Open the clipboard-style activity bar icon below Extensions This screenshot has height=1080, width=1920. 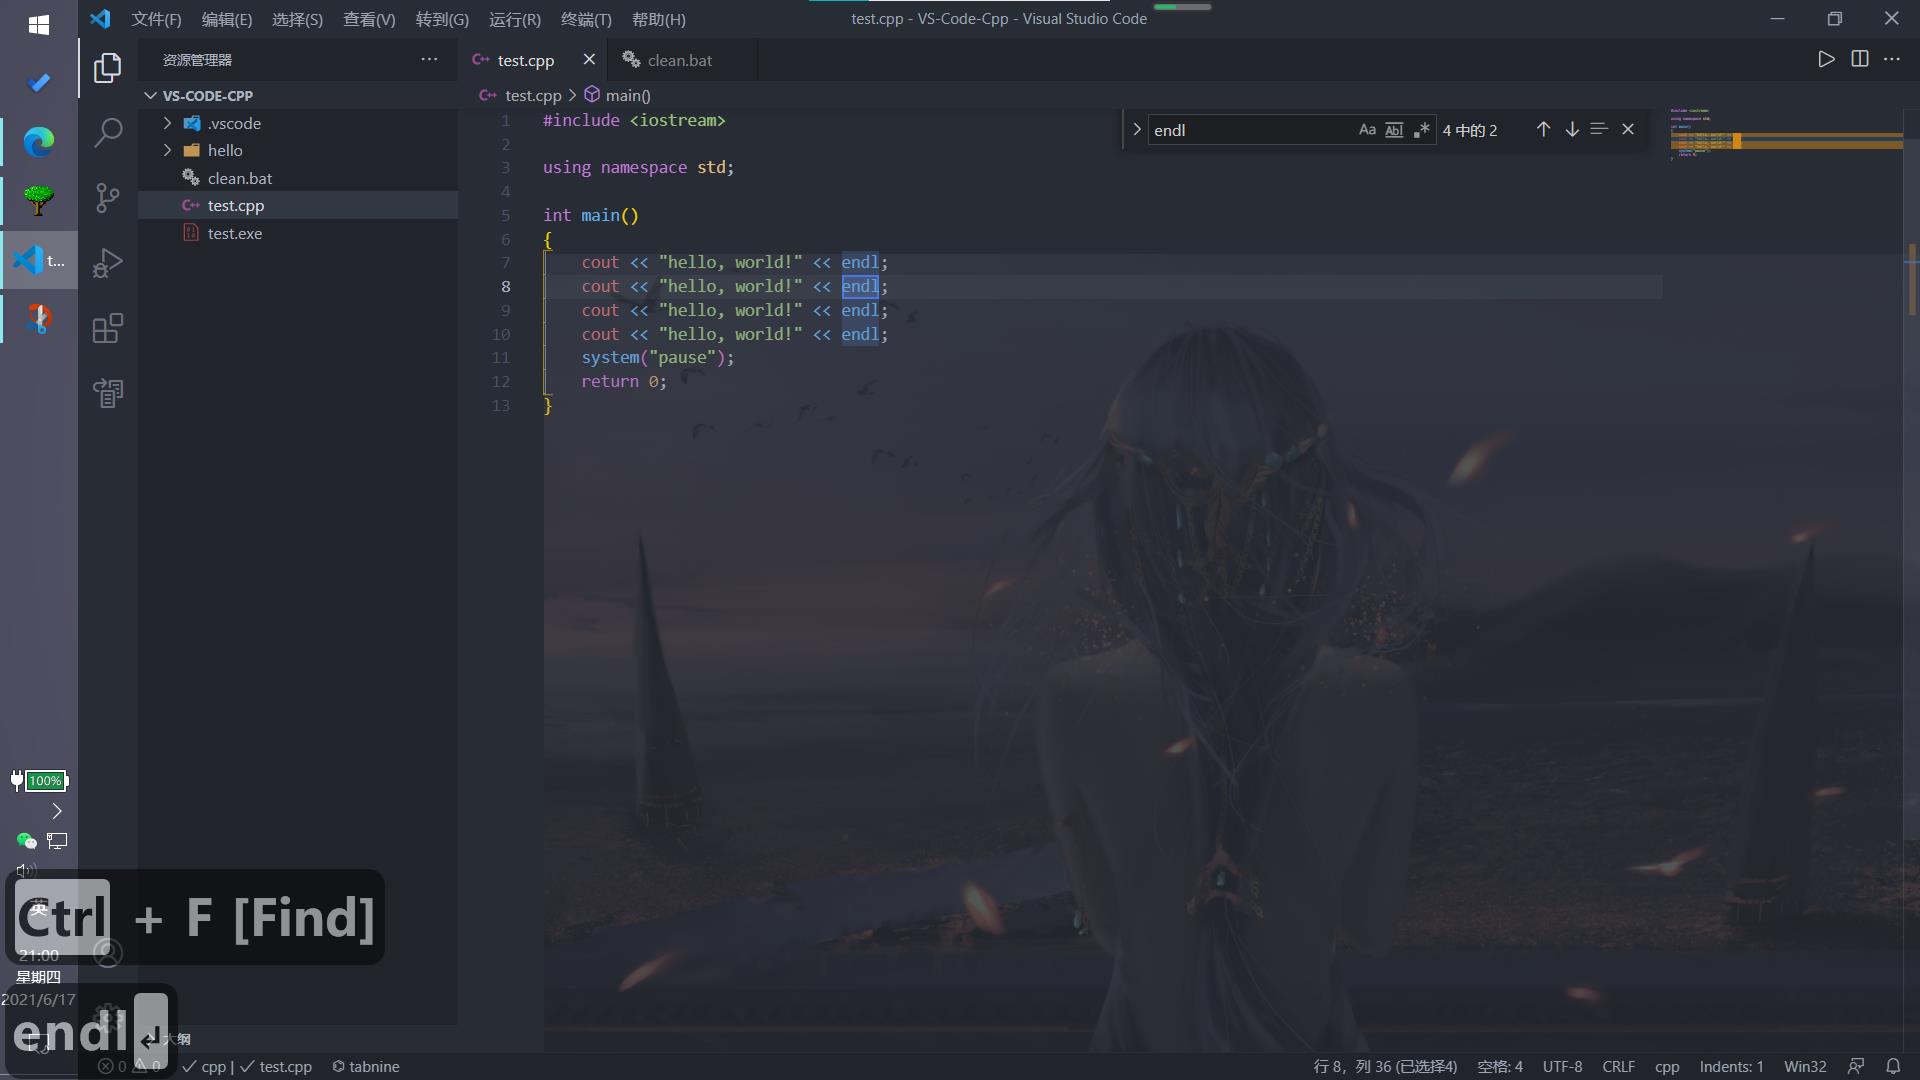108,393
